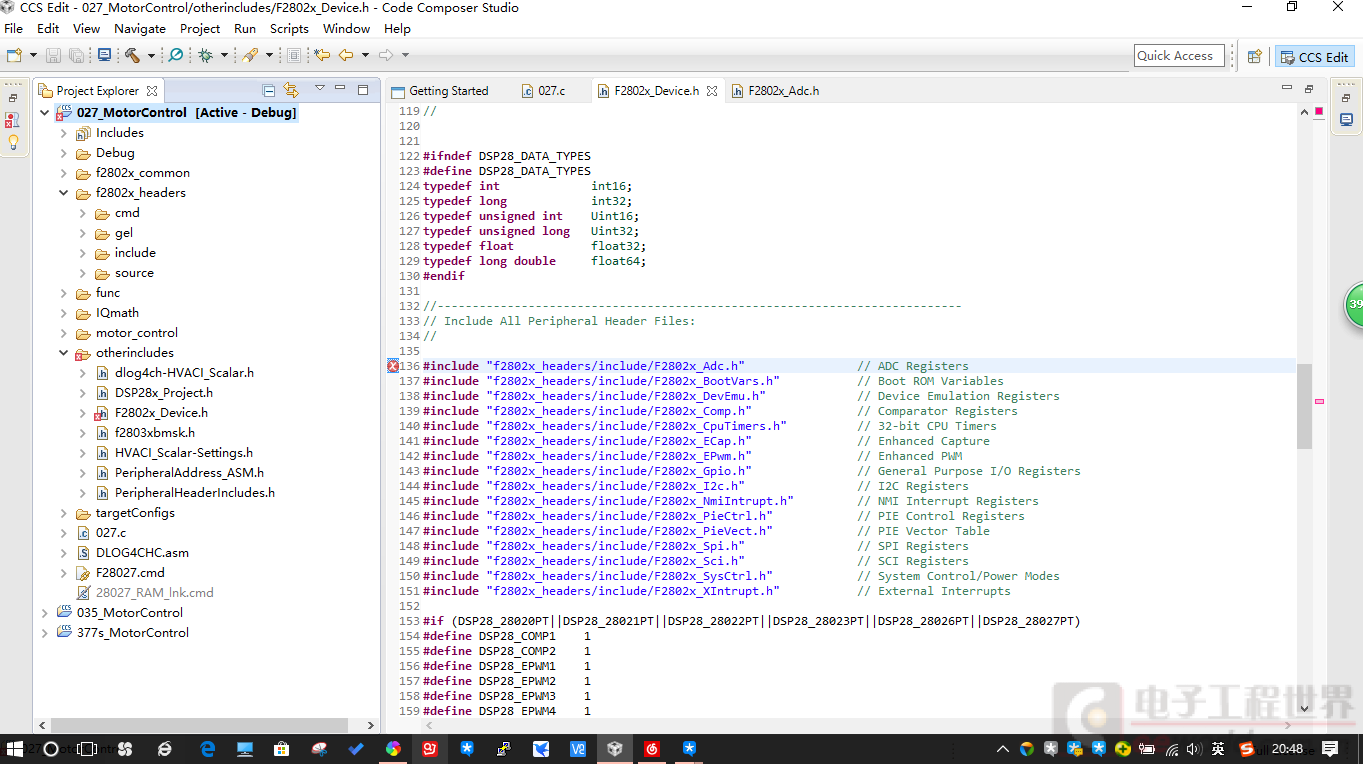Image resolution: width=1363 pixels, height=764 pixels.
Task: Open the Navigate menu
Action: (x=140, y=29)
